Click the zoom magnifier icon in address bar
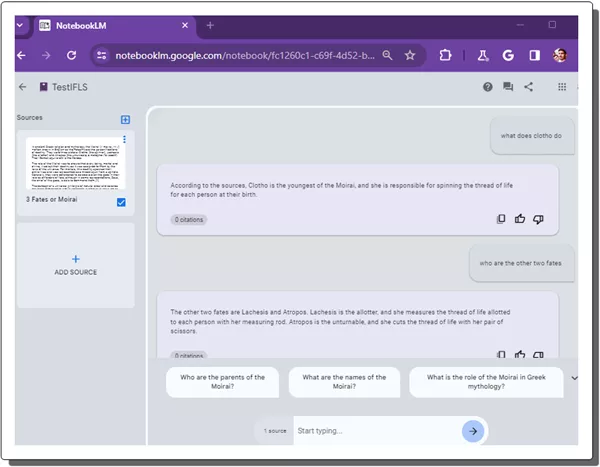 coord(387,56)
